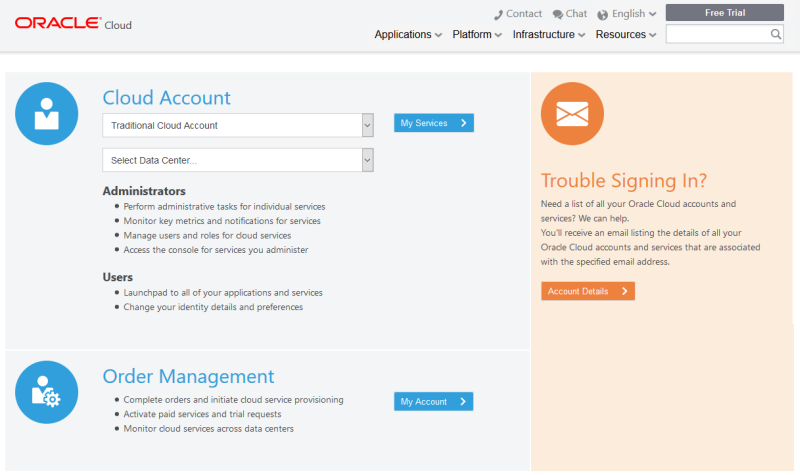
Task: Expand the English language selector
Action: pos(653,14)
